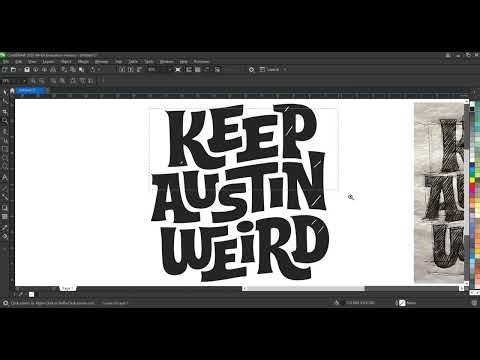The image size is (480, 360).
Task: Select the Drop Shadow tool
Action: tap(5, 208)
